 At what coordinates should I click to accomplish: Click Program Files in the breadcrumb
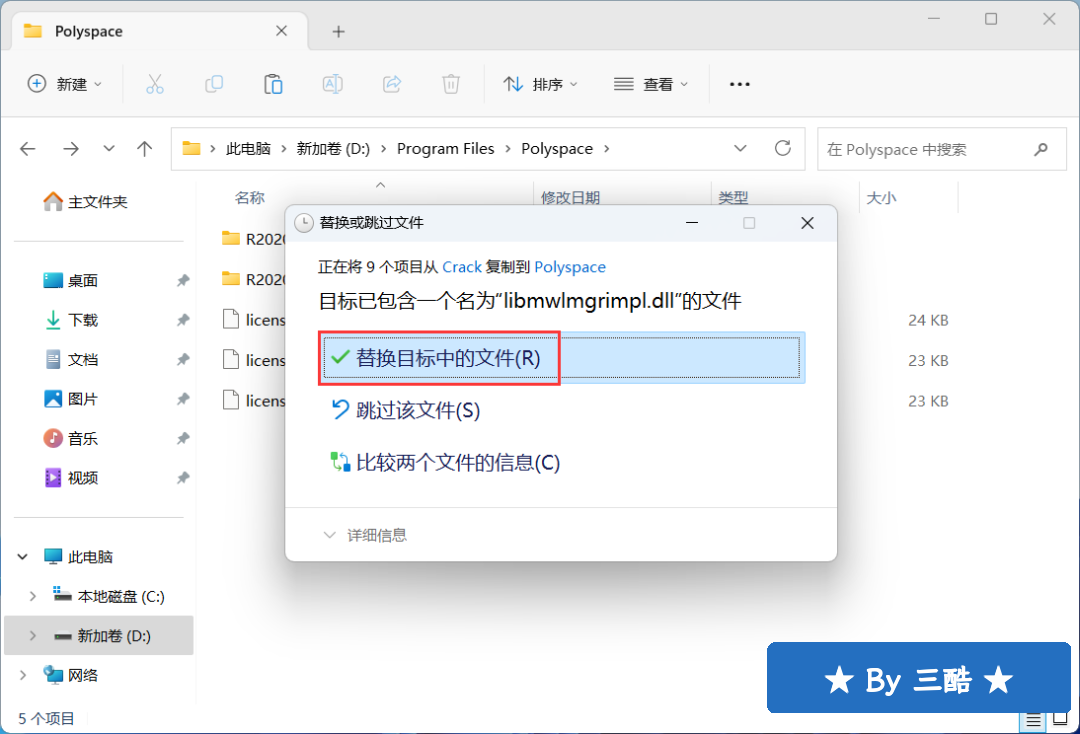[x=446, y=149]
